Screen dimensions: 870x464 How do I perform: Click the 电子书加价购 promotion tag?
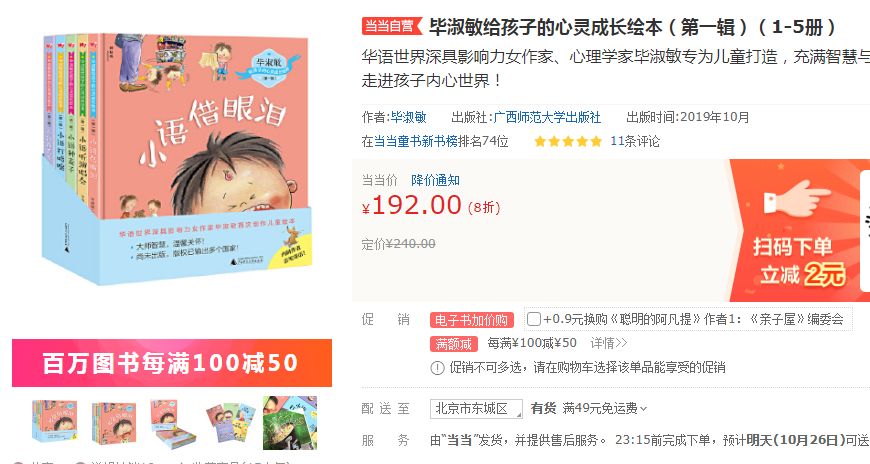click(472, 320)
